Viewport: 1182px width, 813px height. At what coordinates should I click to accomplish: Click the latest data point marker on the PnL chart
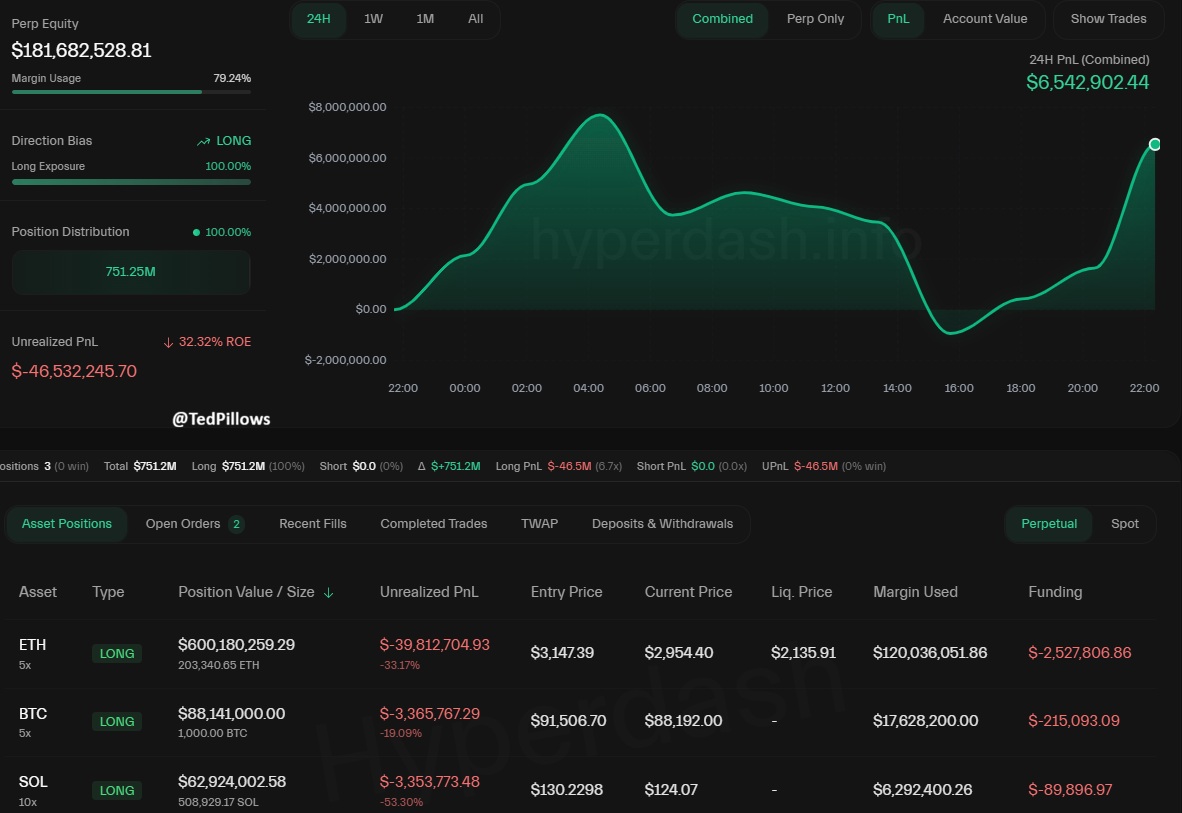point(1154,144)
